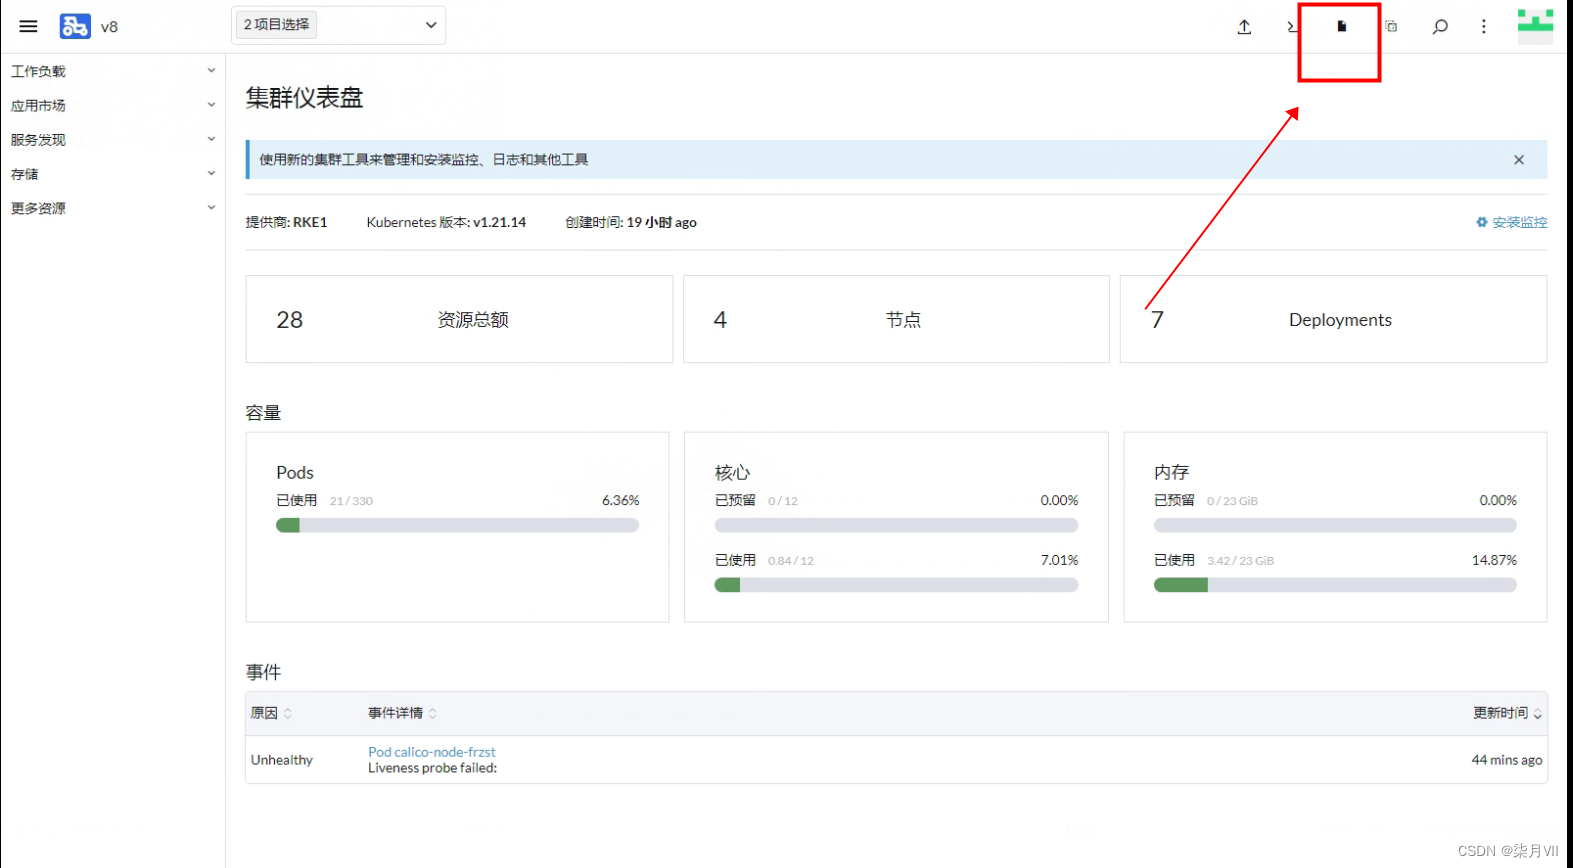This screenshot has height=868, width=1573.
Task: Expand the 服务发现 sidebar section
Action: pos(113,140)
